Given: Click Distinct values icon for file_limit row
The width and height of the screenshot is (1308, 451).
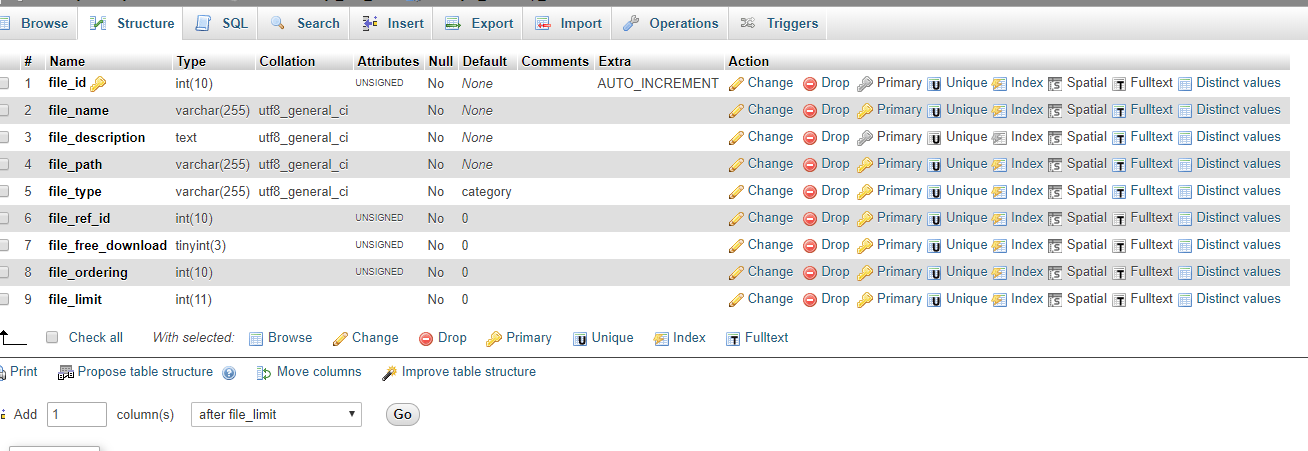Looking at the screenshot, I should pos(1185,299).
